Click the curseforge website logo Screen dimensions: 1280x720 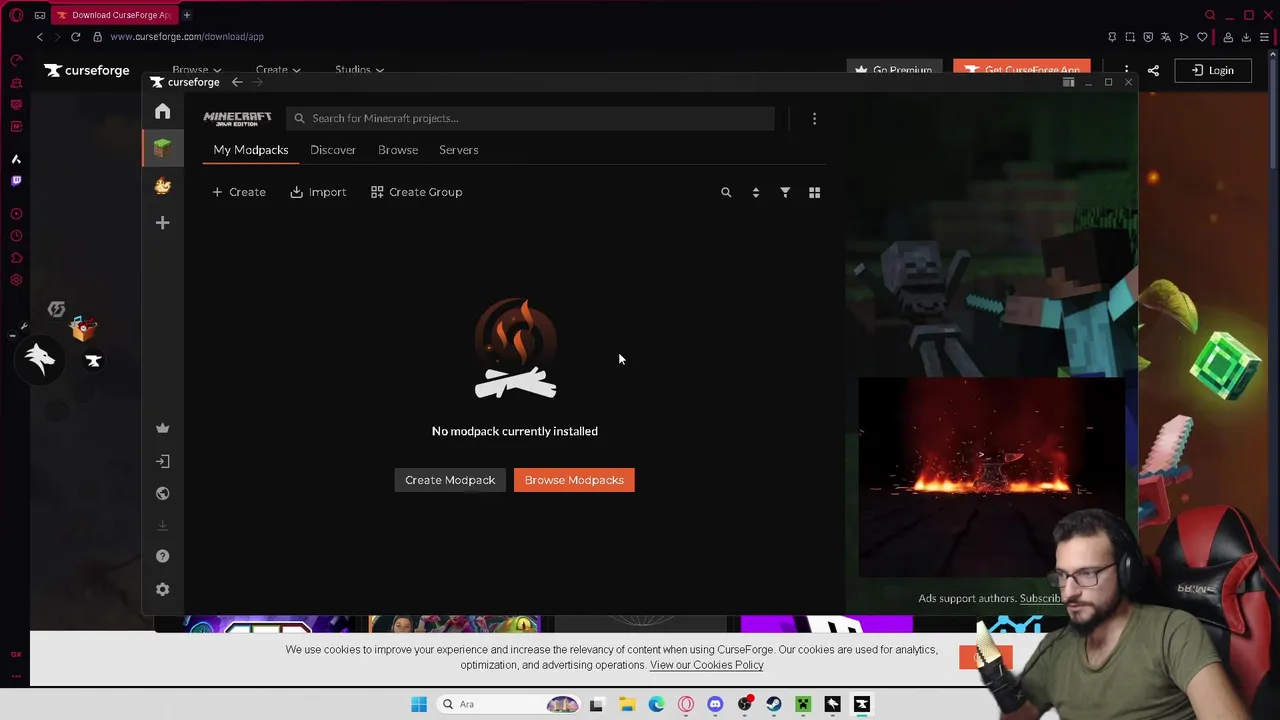pos(87,70)
